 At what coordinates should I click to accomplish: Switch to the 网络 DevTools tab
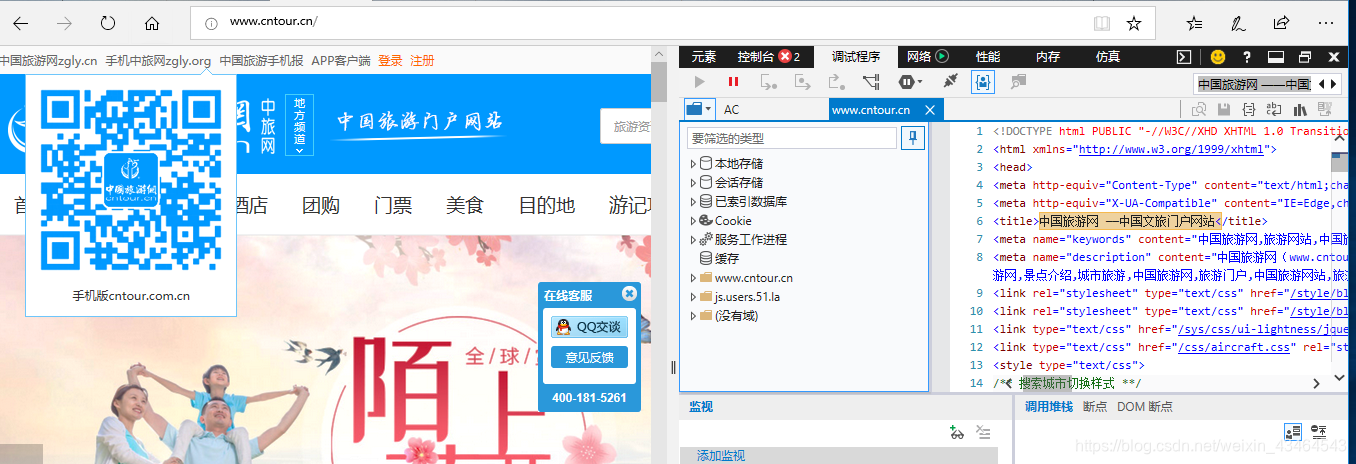coord(927,57)
